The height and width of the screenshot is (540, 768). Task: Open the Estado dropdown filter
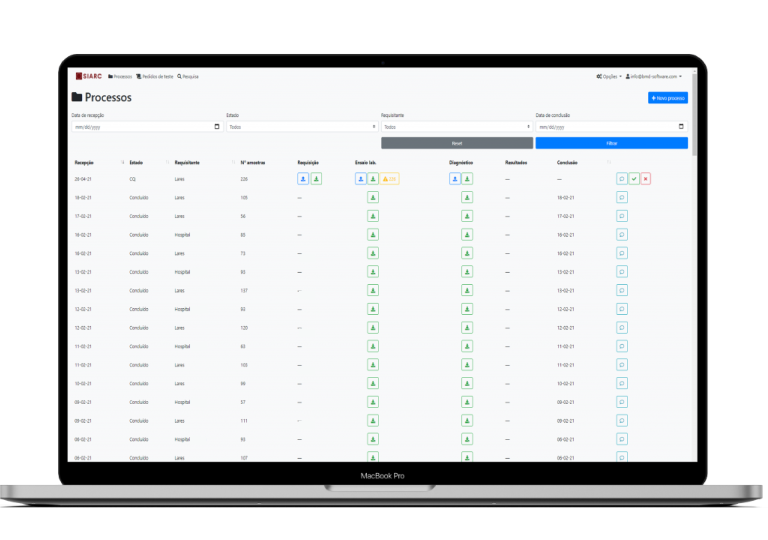pyautogui.click(x=301, y=127)
